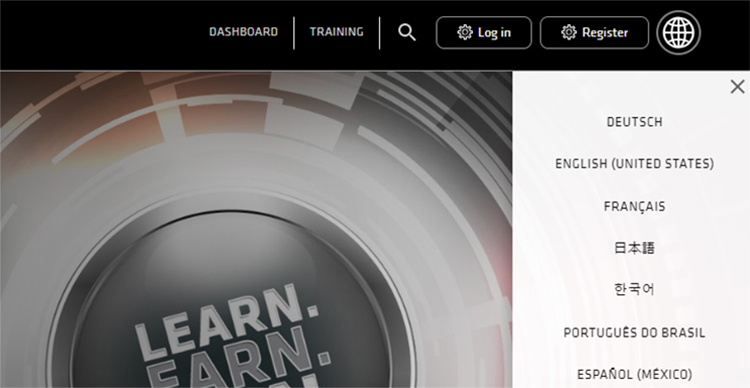Click the Log in button
Screen dimensions: 750x388
click(x=484, y=33)
